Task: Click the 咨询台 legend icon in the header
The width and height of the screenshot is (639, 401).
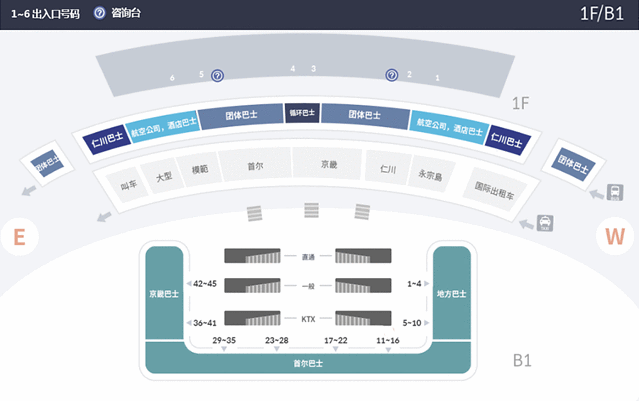Action: pyautogui.click(x=100, y=13)
